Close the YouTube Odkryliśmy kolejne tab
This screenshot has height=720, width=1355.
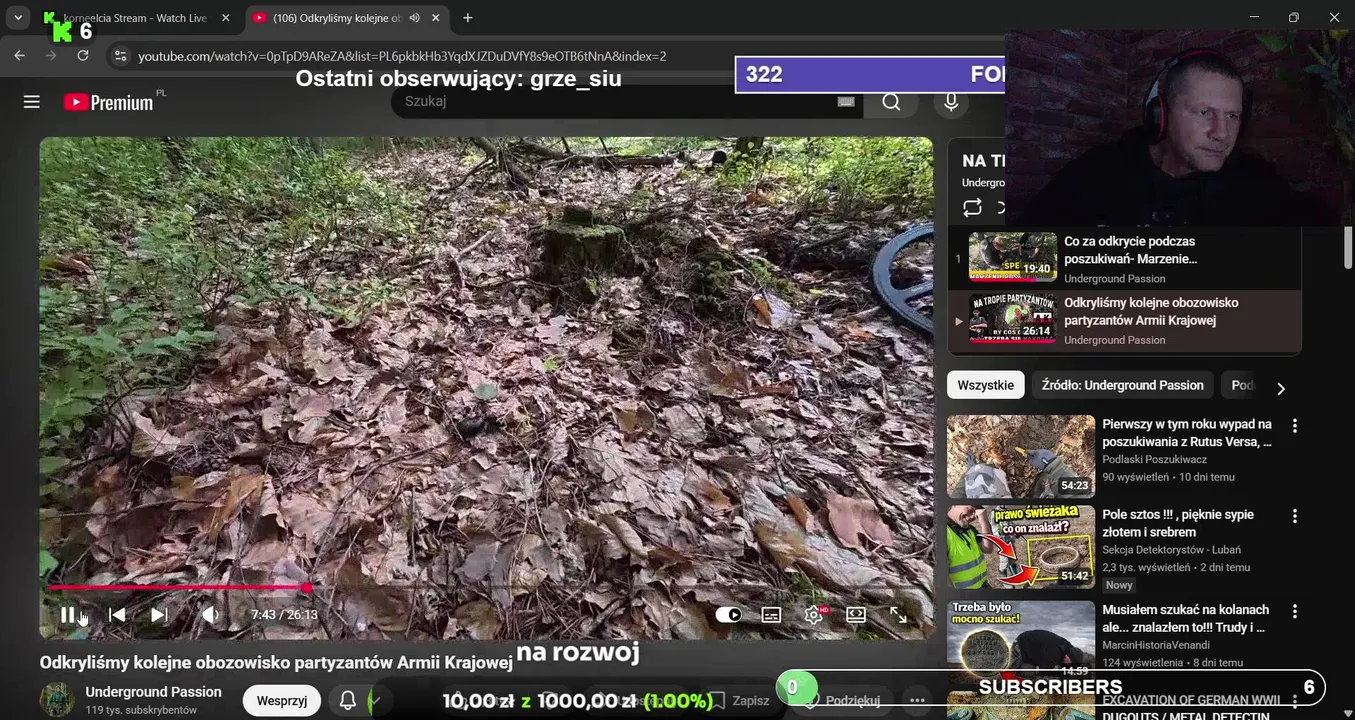pyautogui.click(x=437, y=18)
